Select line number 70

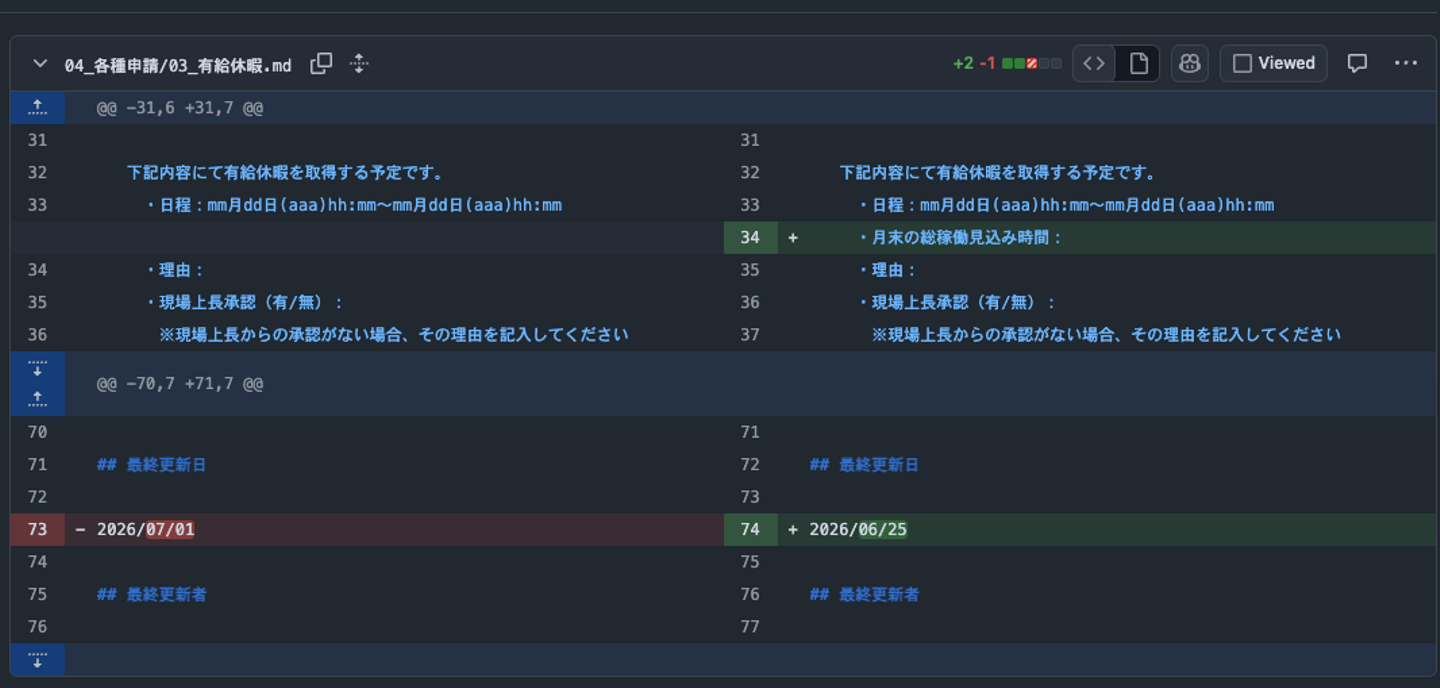click(37, 432)
